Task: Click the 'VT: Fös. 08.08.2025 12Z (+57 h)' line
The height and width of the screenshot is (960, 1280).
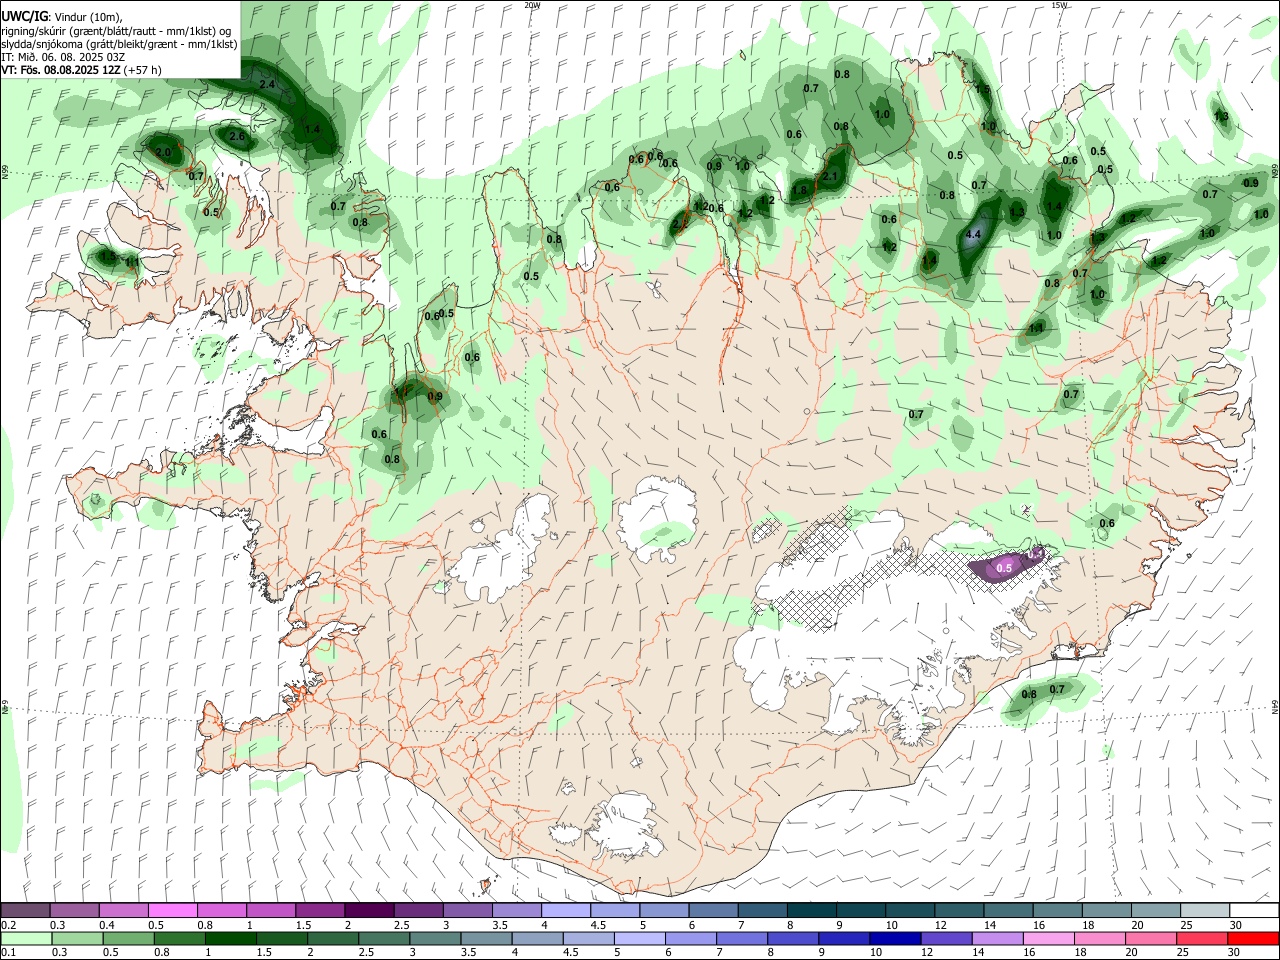Action: pyautogui.click(x=81, y=70)
